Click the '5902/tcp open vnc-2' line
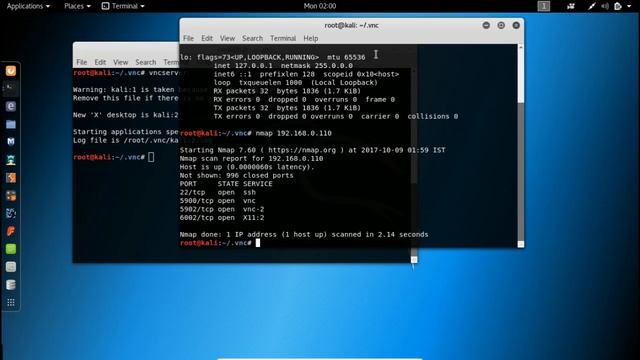The width and height of the screenshot is (640, 360). 222,209
